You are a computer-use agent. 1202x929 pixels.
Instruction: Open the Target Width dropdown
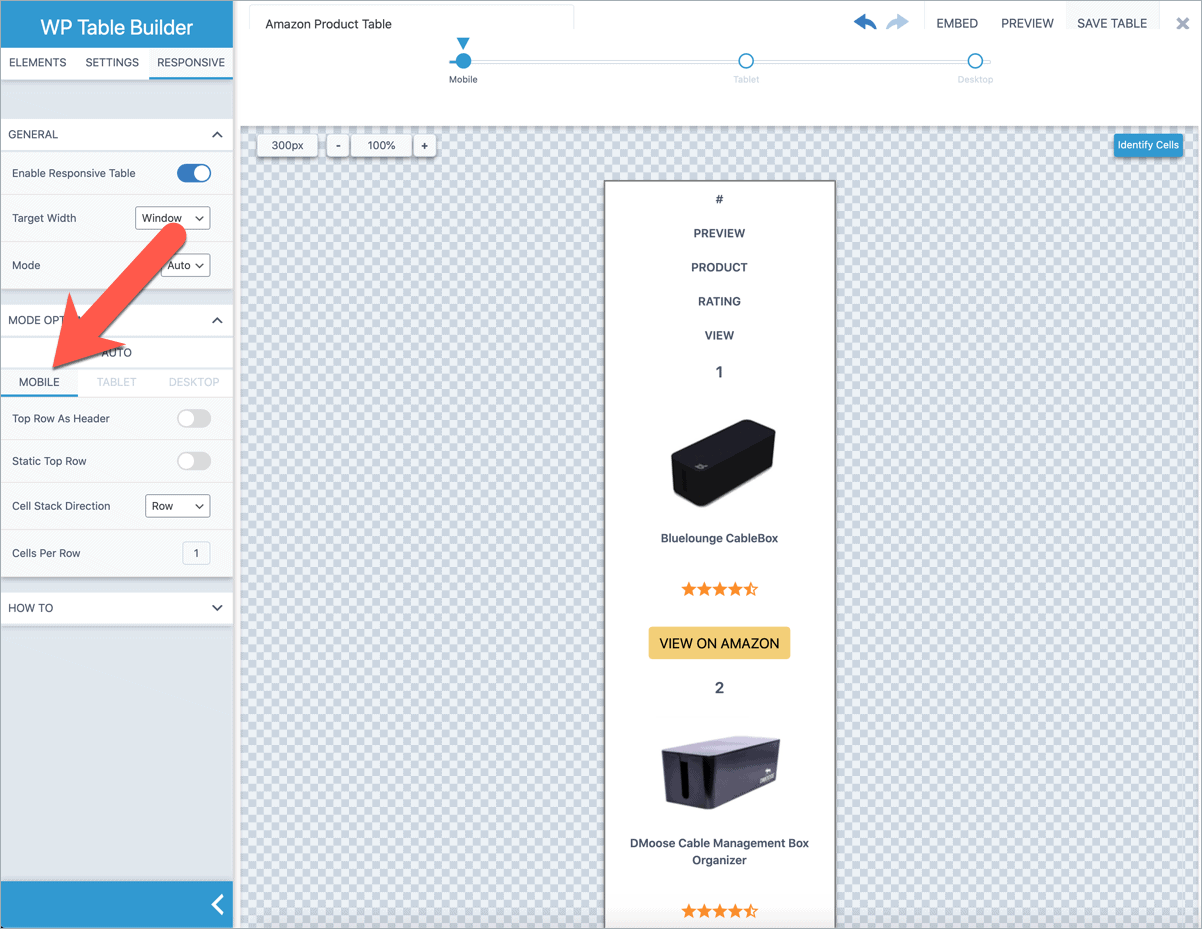(x=172, y=218)
